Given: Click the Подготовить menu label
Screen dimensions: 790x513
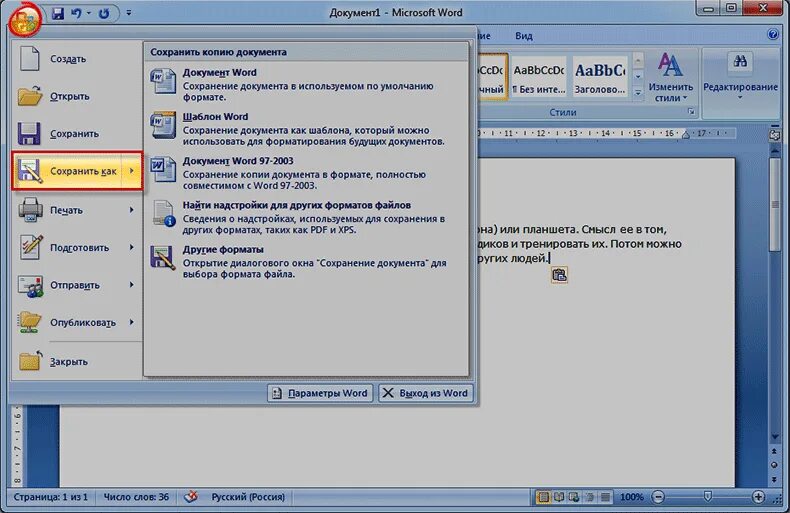Looking at the screenshot, I should 79,247.
